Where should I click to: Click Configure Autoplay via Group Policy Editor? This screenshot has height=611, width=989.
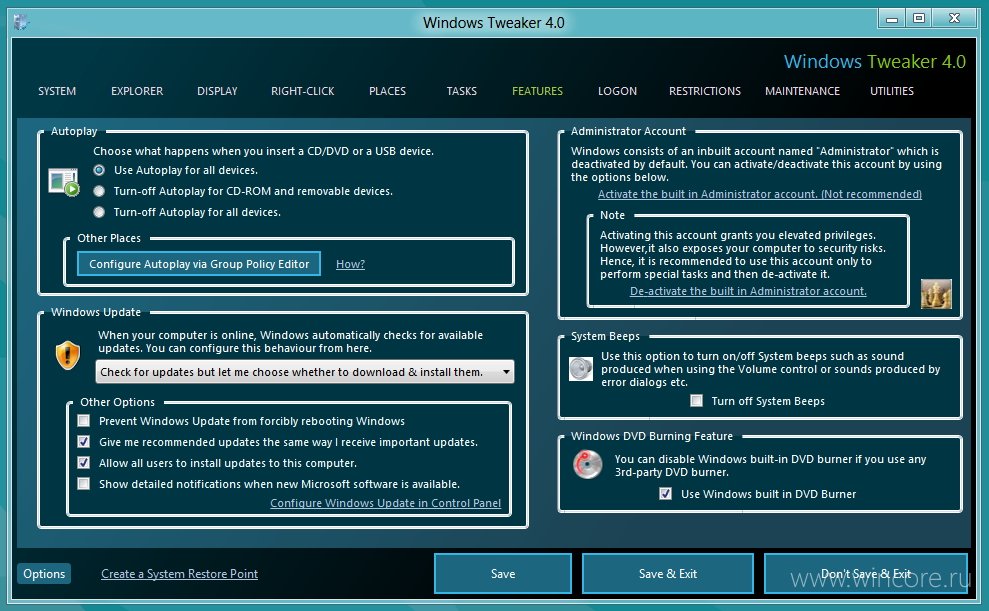pos(199,264)
